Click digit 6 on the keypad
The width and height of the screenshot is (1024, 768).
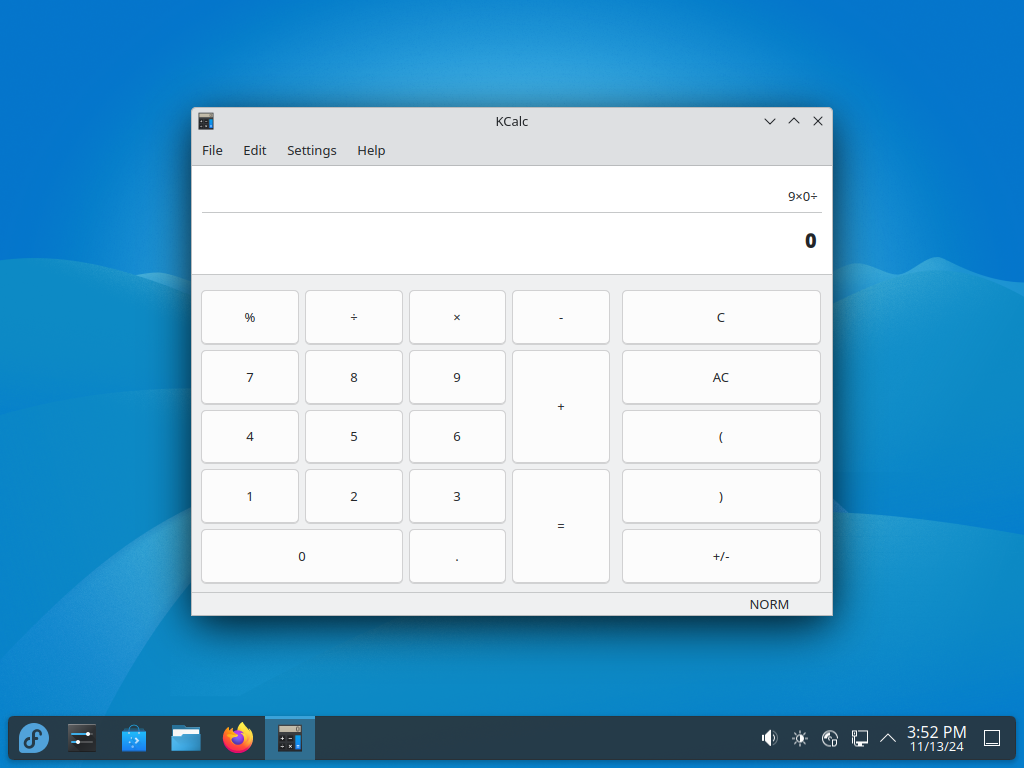tap(457, 437)
